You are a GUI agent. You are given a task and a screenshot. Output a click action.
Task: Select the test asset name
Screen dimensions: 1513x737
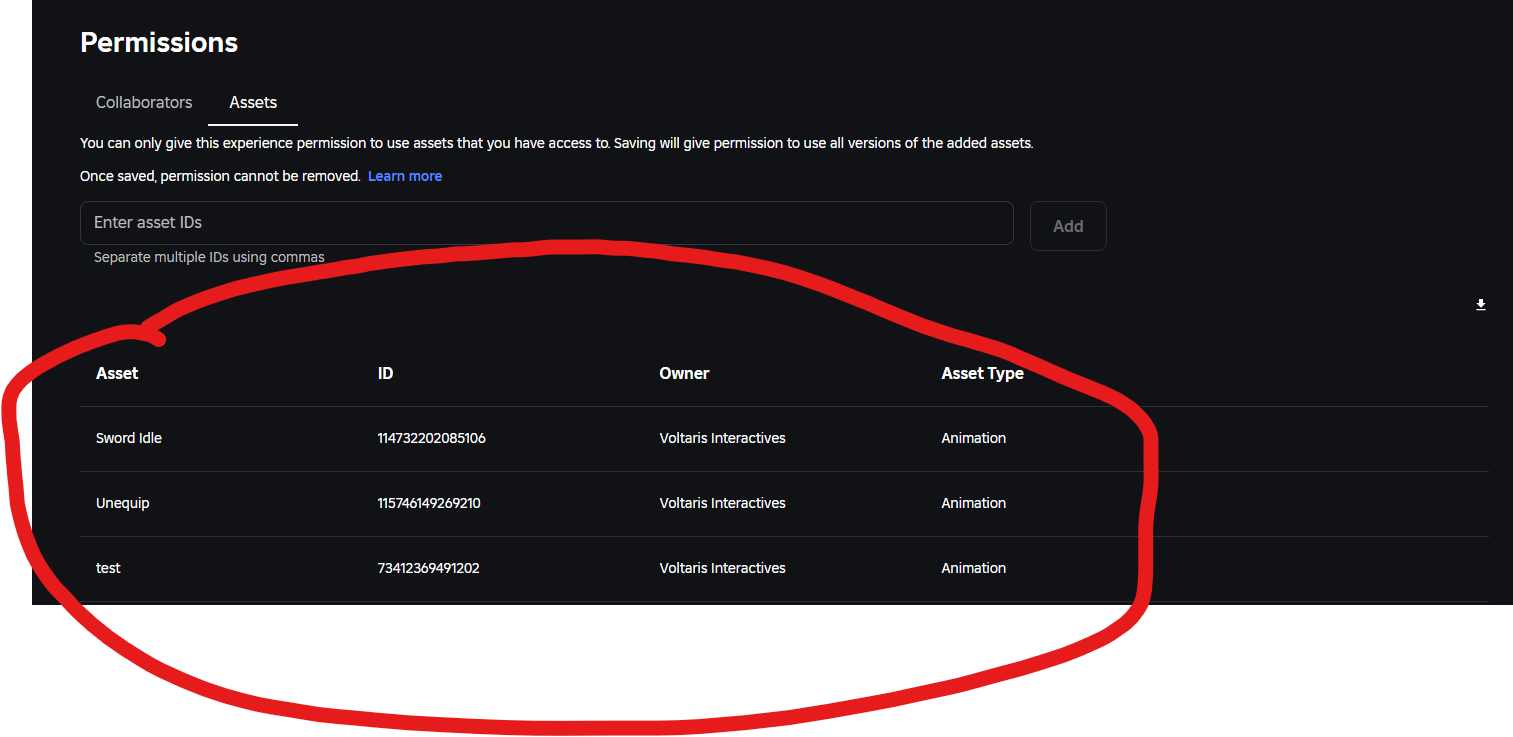tap(108, 568)
